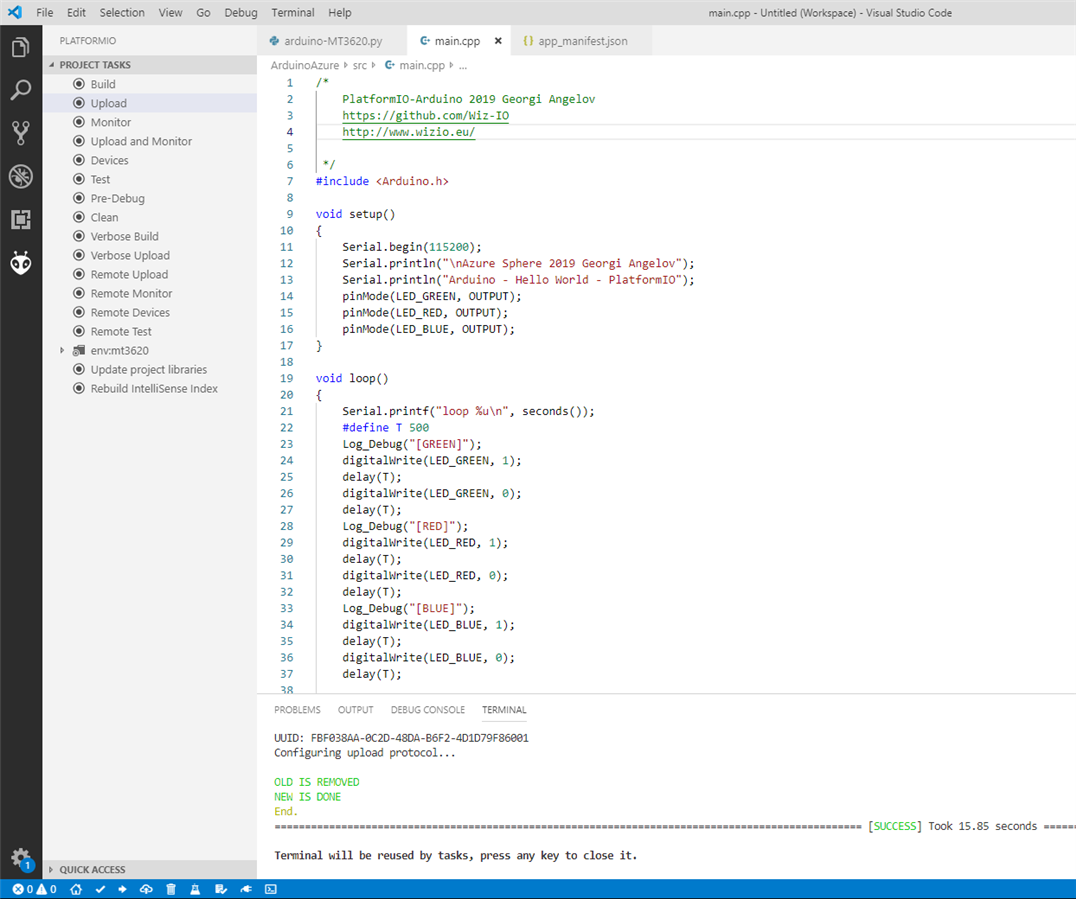Open PlatformIO Home using the house icon

(76, 889)
